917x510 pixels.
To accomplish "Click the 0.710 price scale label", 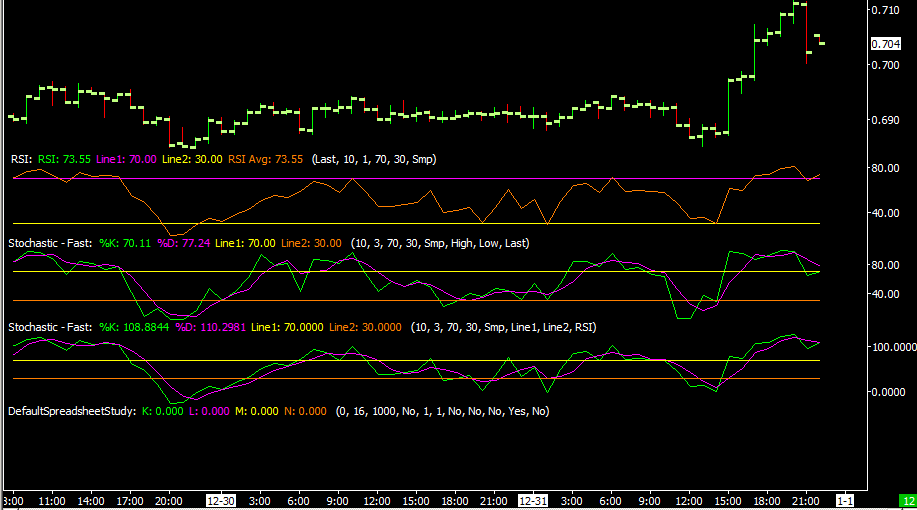I will (885, 10).
